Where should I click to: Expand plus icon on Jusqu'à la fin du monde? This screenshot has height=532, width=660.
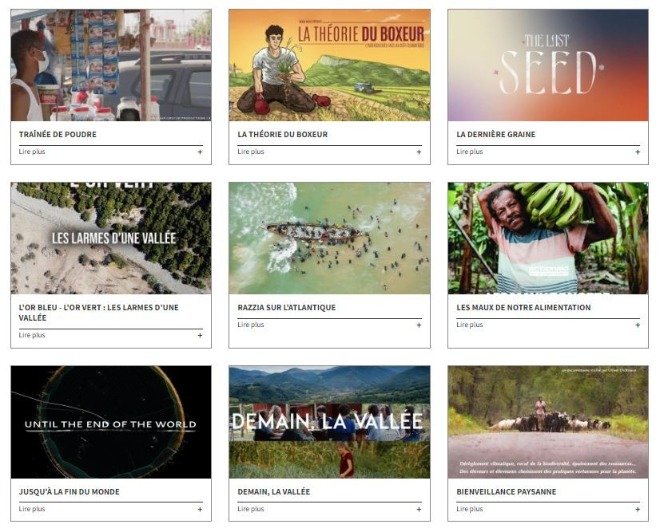point(200,509)
